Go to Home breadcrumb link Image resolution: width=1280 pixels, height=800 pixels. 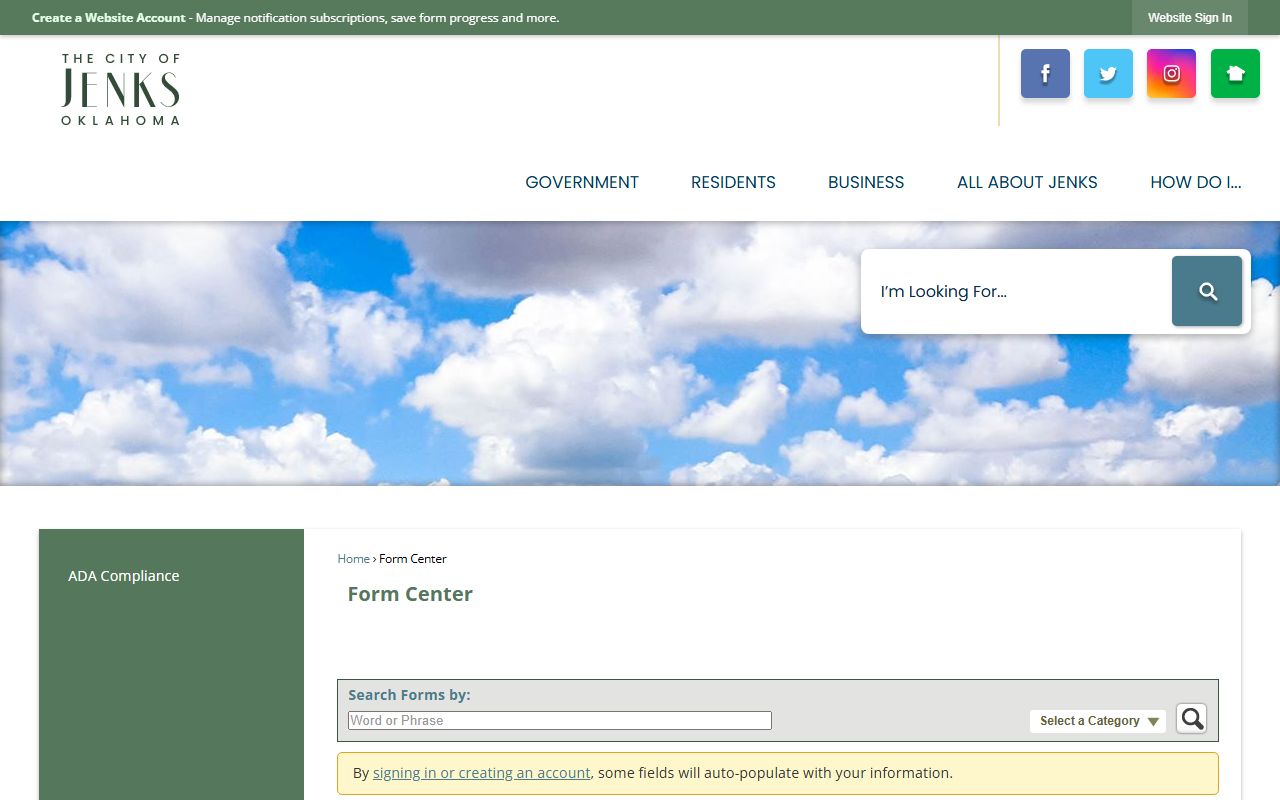click(353, 559)
